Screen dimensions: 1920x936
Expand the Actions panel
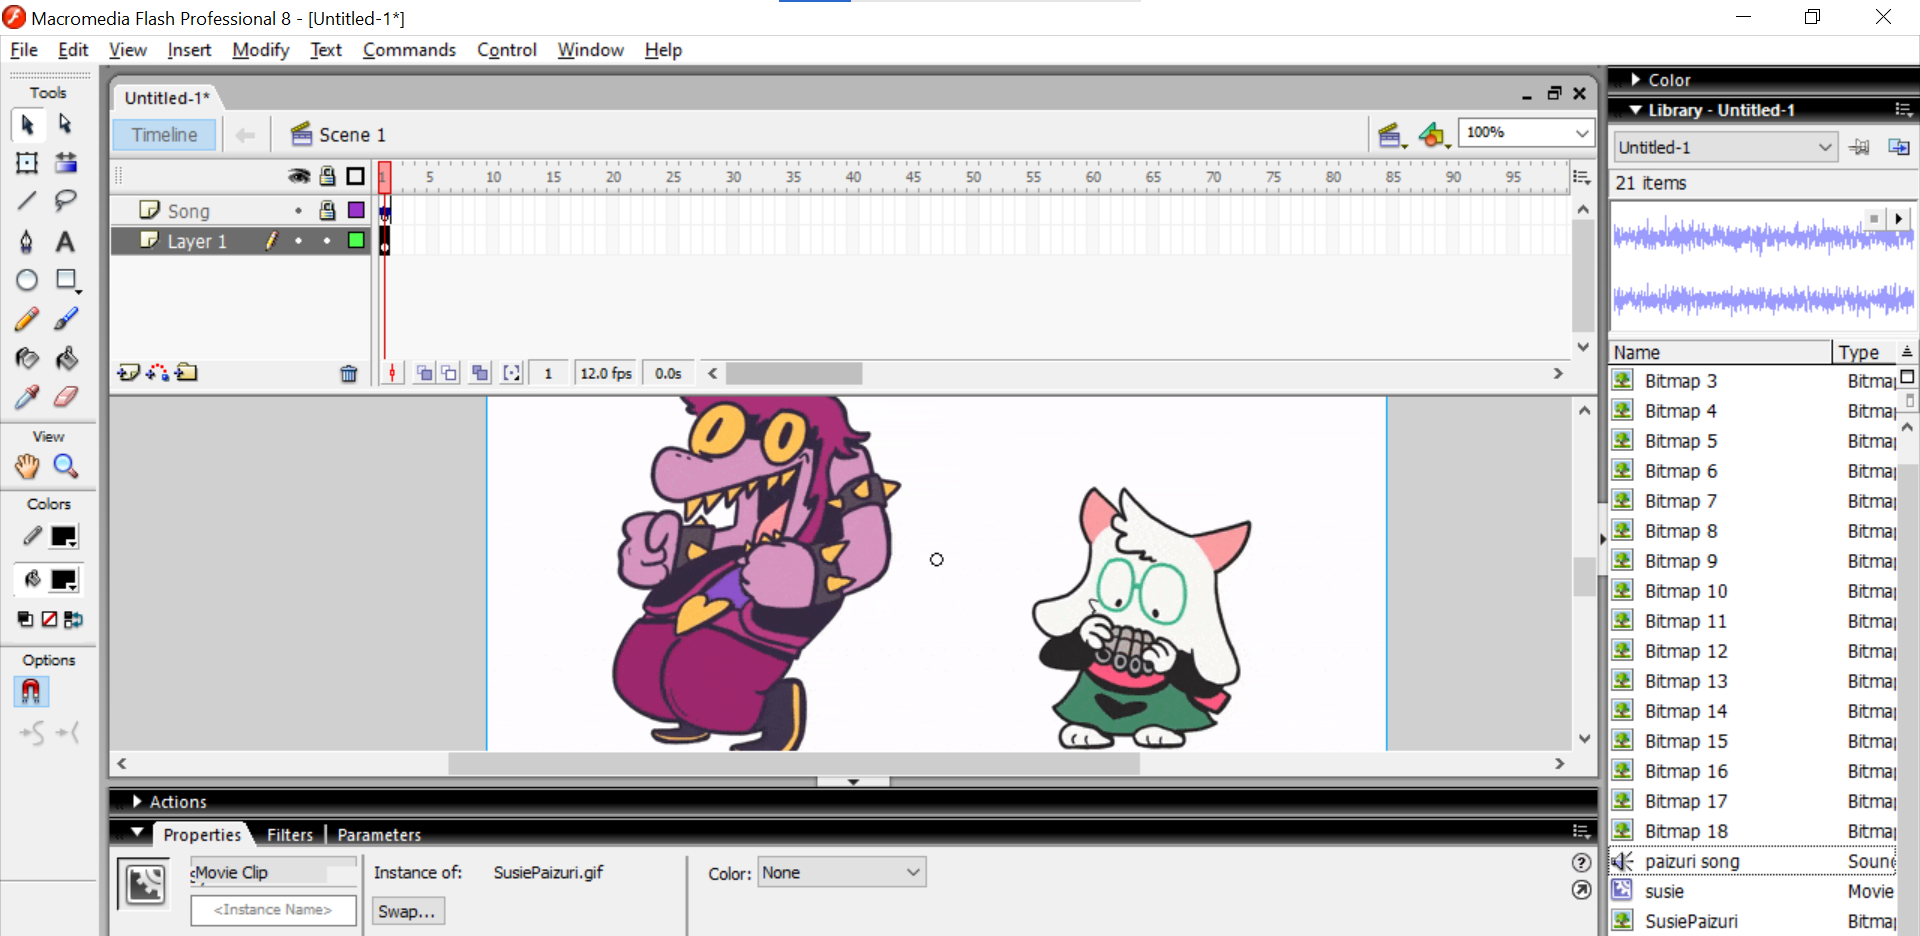137,801
